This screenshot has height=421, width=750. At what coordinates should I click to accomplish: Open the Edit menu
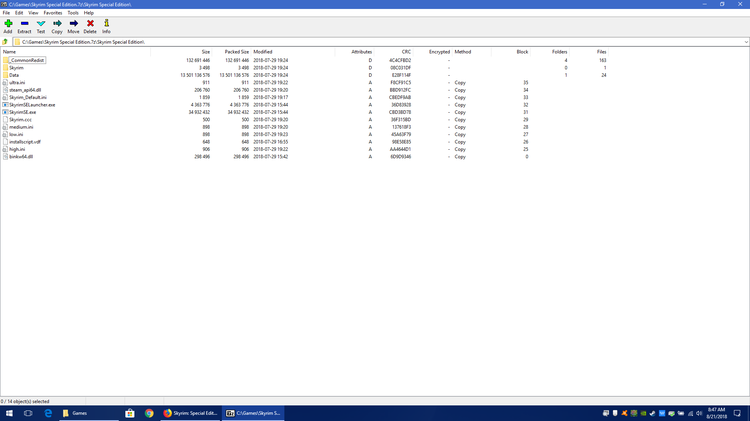(x=19, y=13)
